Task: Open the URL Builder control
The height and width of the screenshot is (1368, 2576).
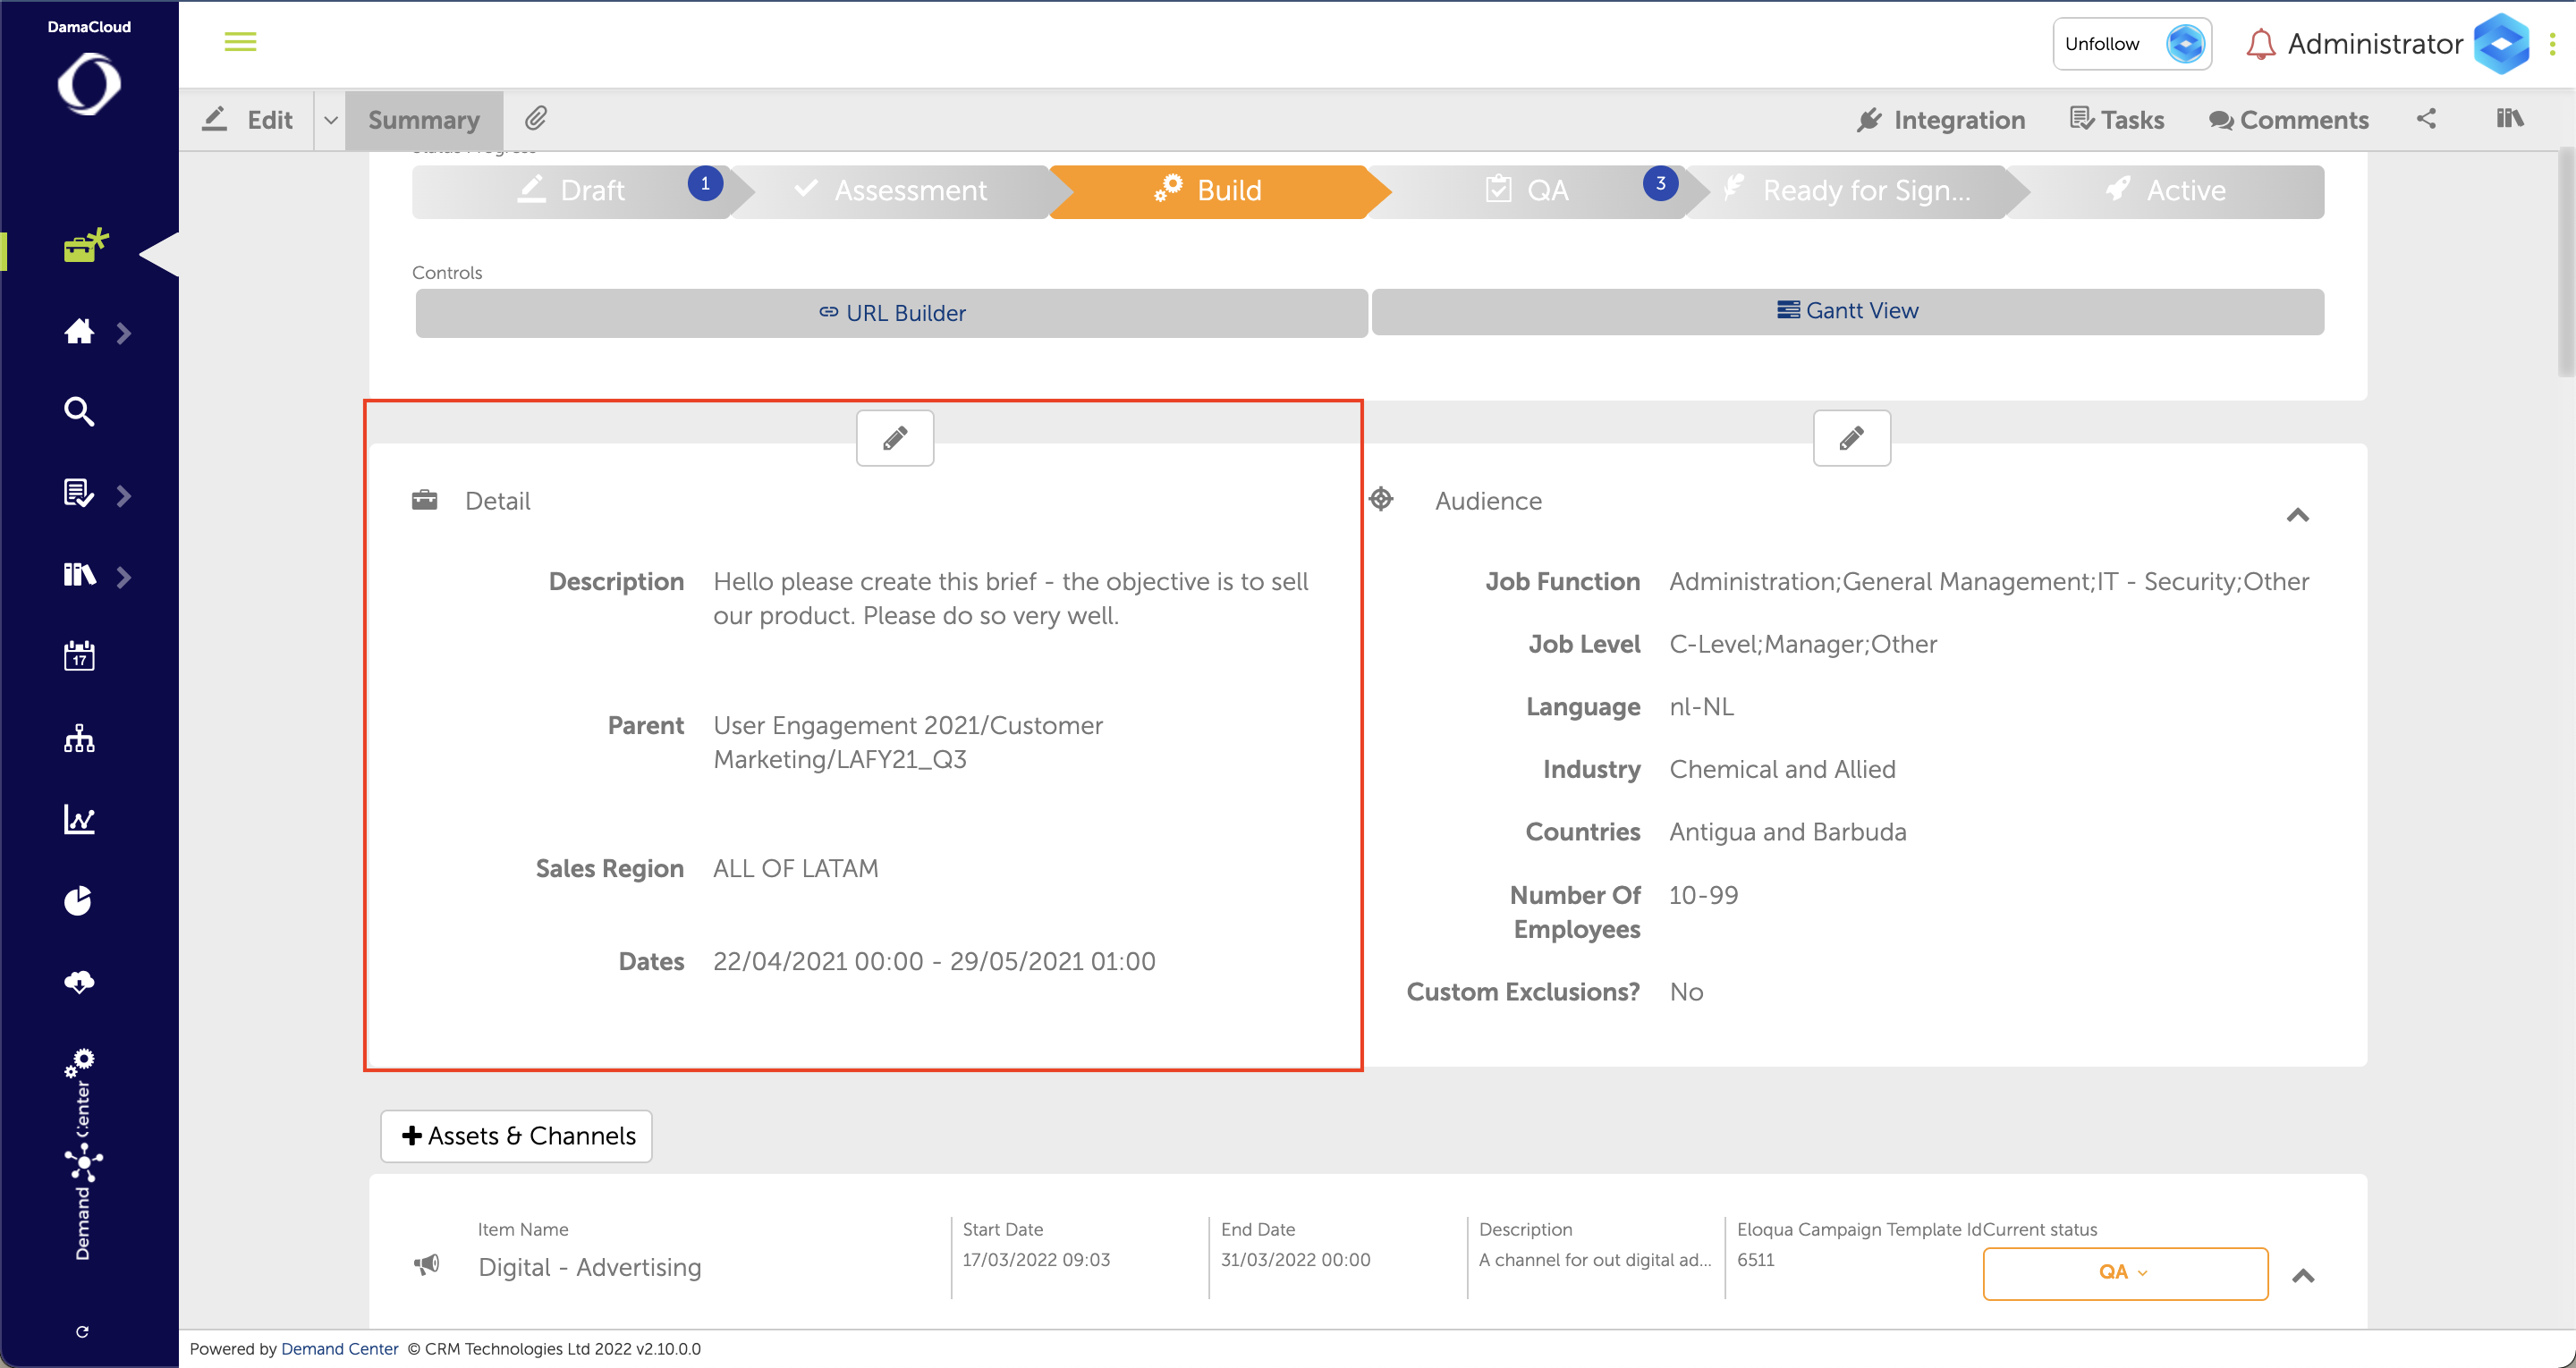Action: 891,313
